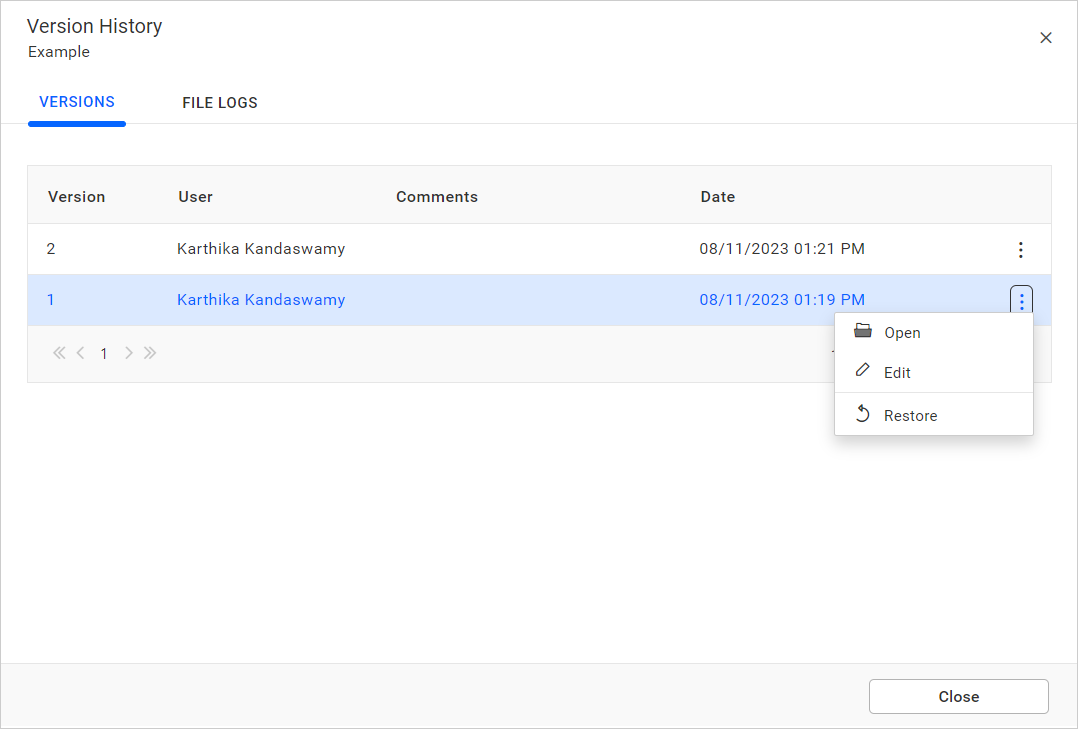
Task: Go to the previous page in pager
Action: coord(80,353)
